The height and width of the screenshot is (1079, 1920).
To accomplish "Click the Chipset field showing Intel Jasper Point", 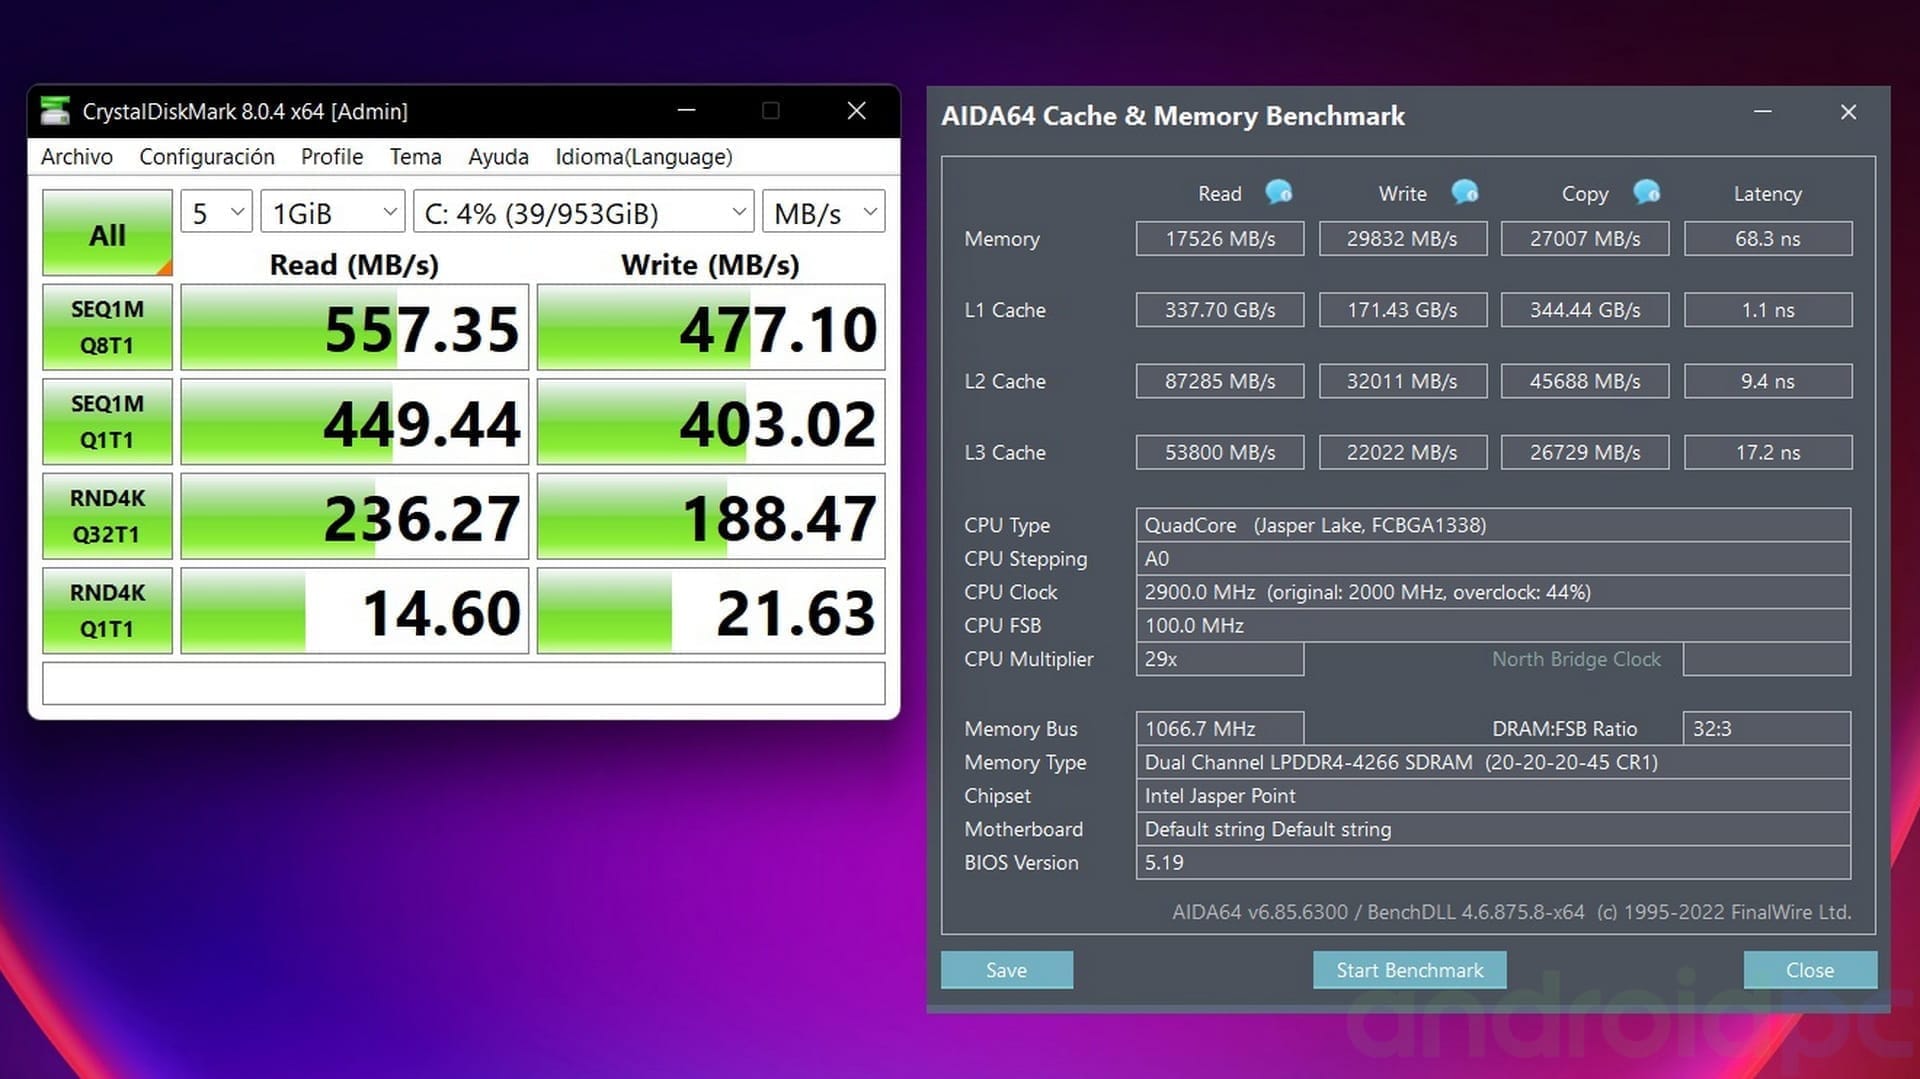I will (x=1493, y=796).
